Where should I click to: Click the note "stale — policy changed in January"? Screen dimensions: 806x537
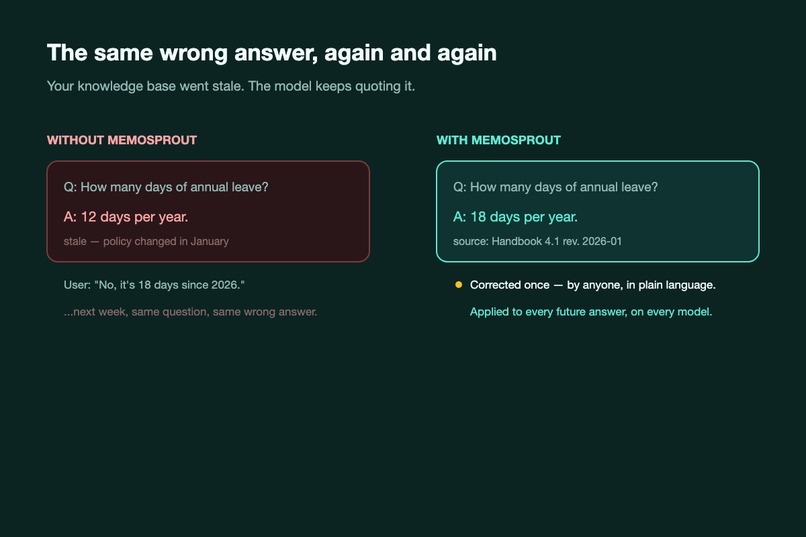(146, 242)
